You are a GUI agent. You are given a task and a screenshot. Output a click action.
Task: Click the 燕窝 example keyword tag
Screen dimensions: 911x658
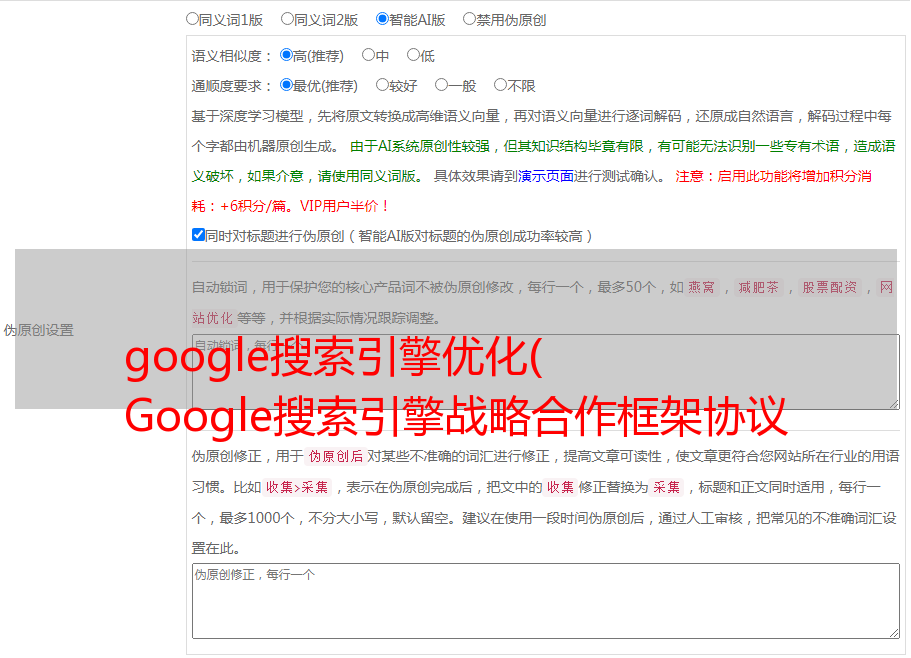click(702, 287)
